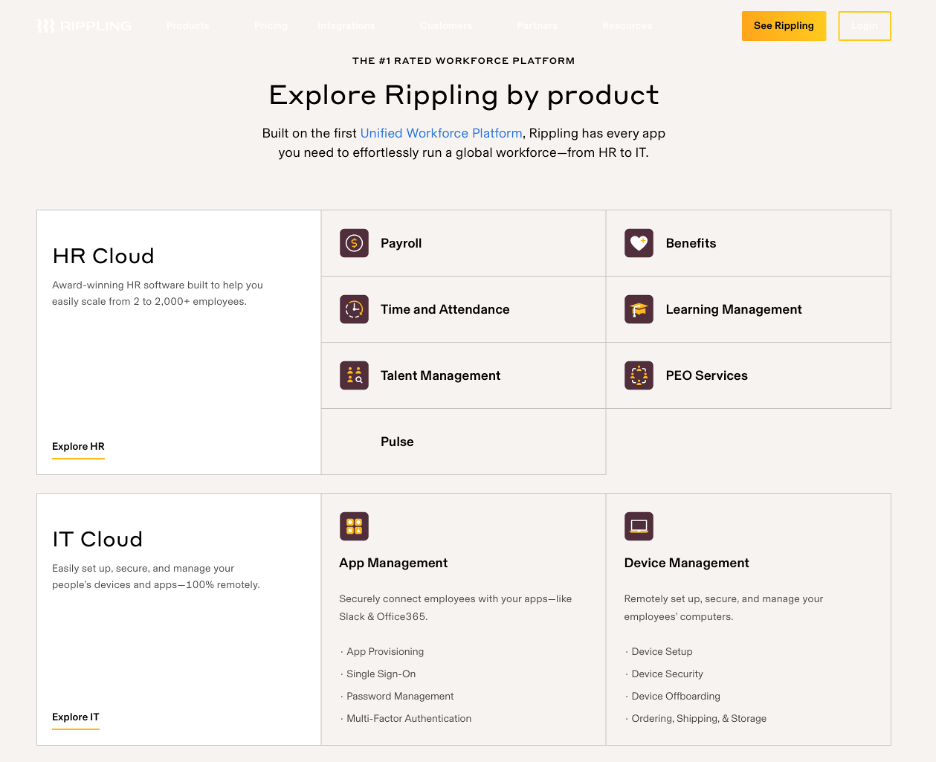This screenshot has width=936, height=762.
Task: Open the Customers navigation item
Action: 446,26
